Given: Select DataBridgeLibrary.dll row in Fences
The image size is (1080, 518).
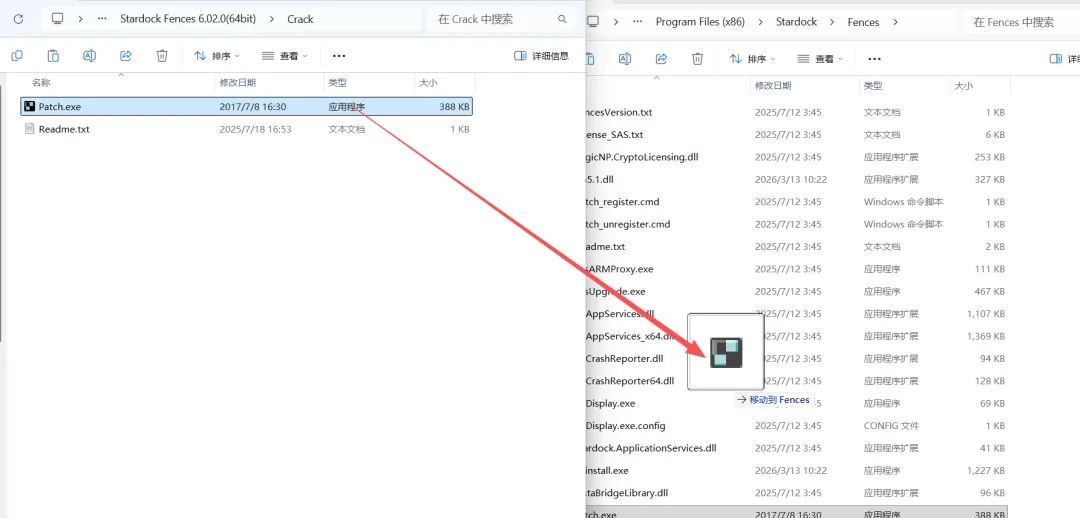Looking at the screenshot, I should (797, 493).
